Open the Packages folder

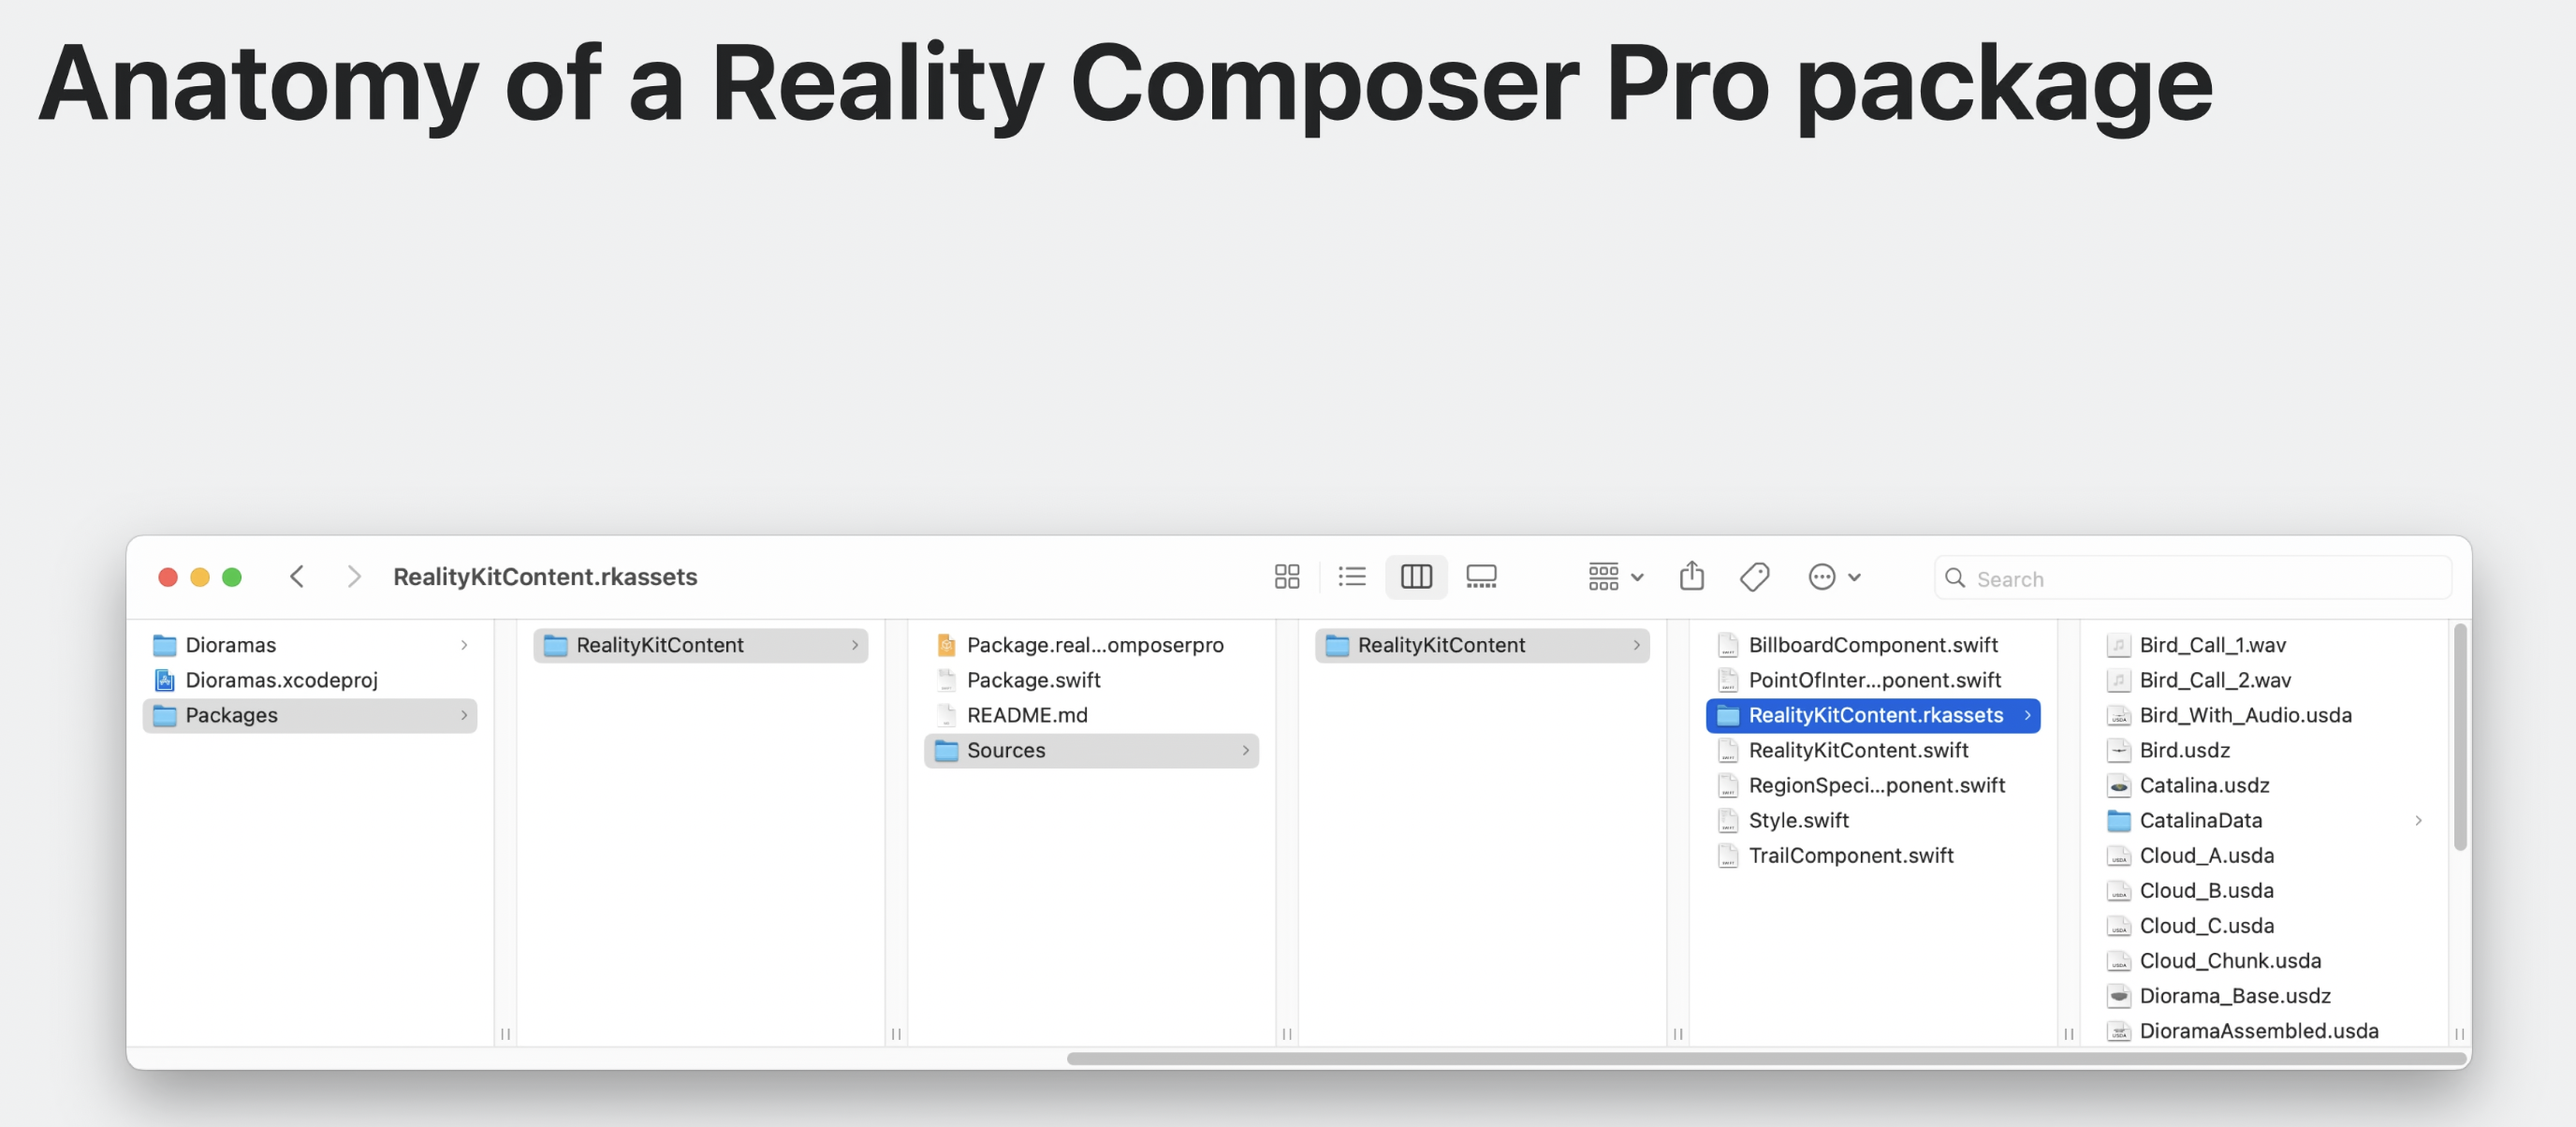(x=231, y=715)
